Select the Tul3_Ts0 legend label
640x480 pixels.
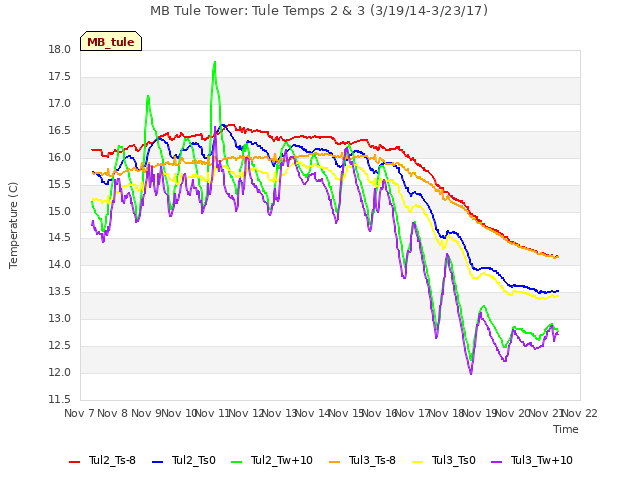point(454,460)
